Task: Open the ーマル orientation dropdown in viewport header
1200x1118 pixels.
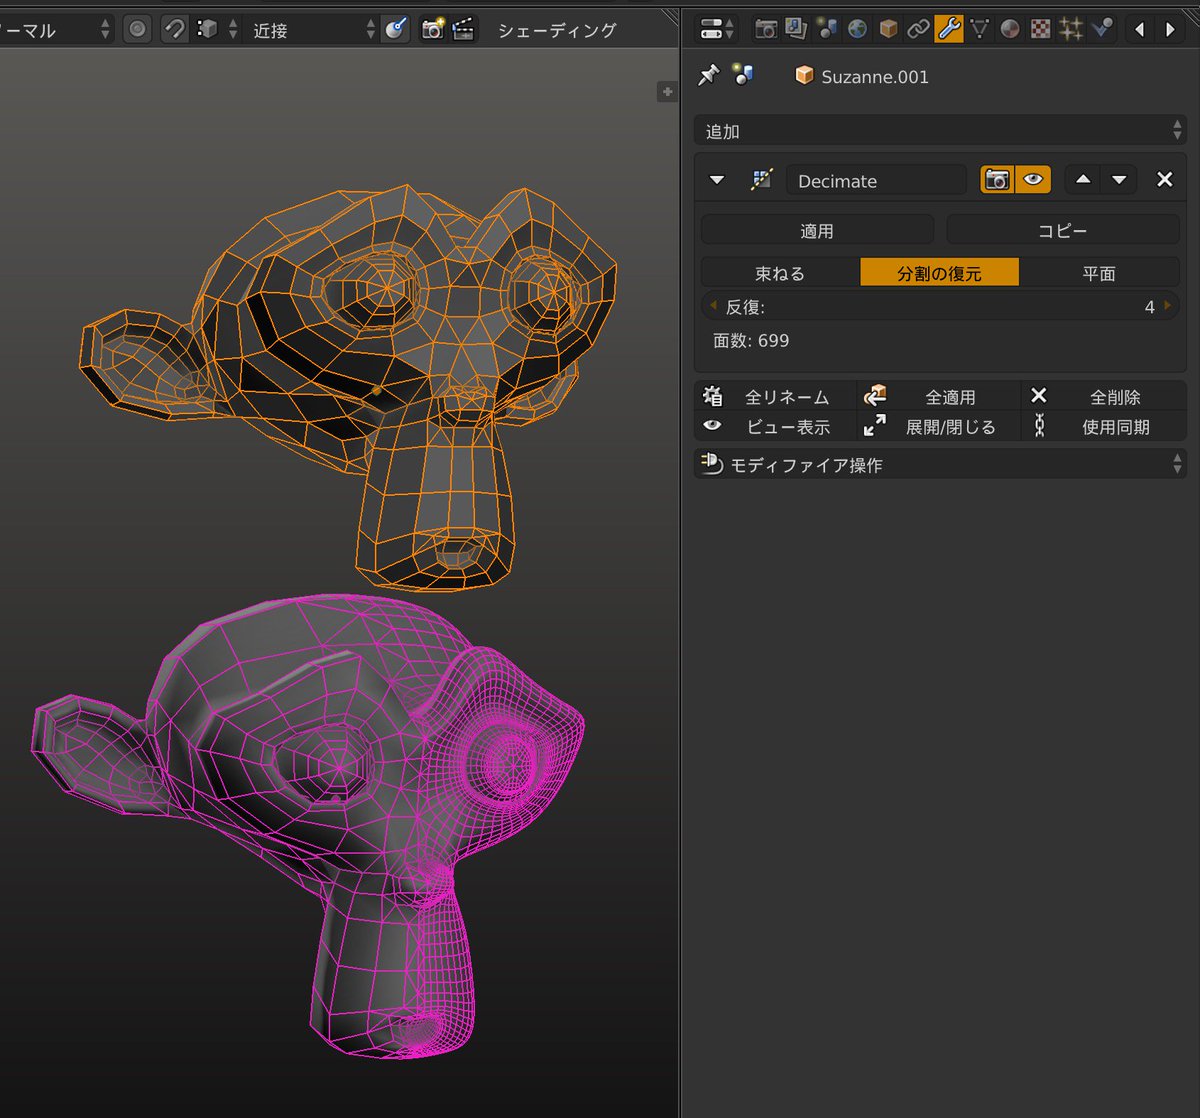Action: pyautogui.click(x=56, y=30)
